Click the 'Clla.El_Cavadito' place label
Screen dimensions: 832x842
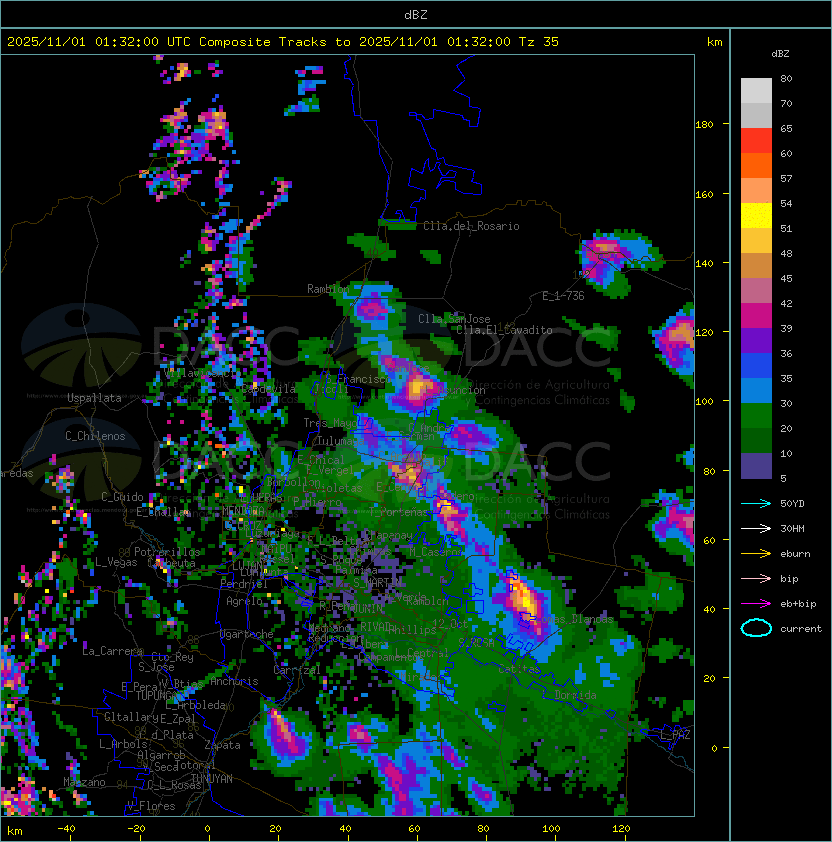point(504,330)
